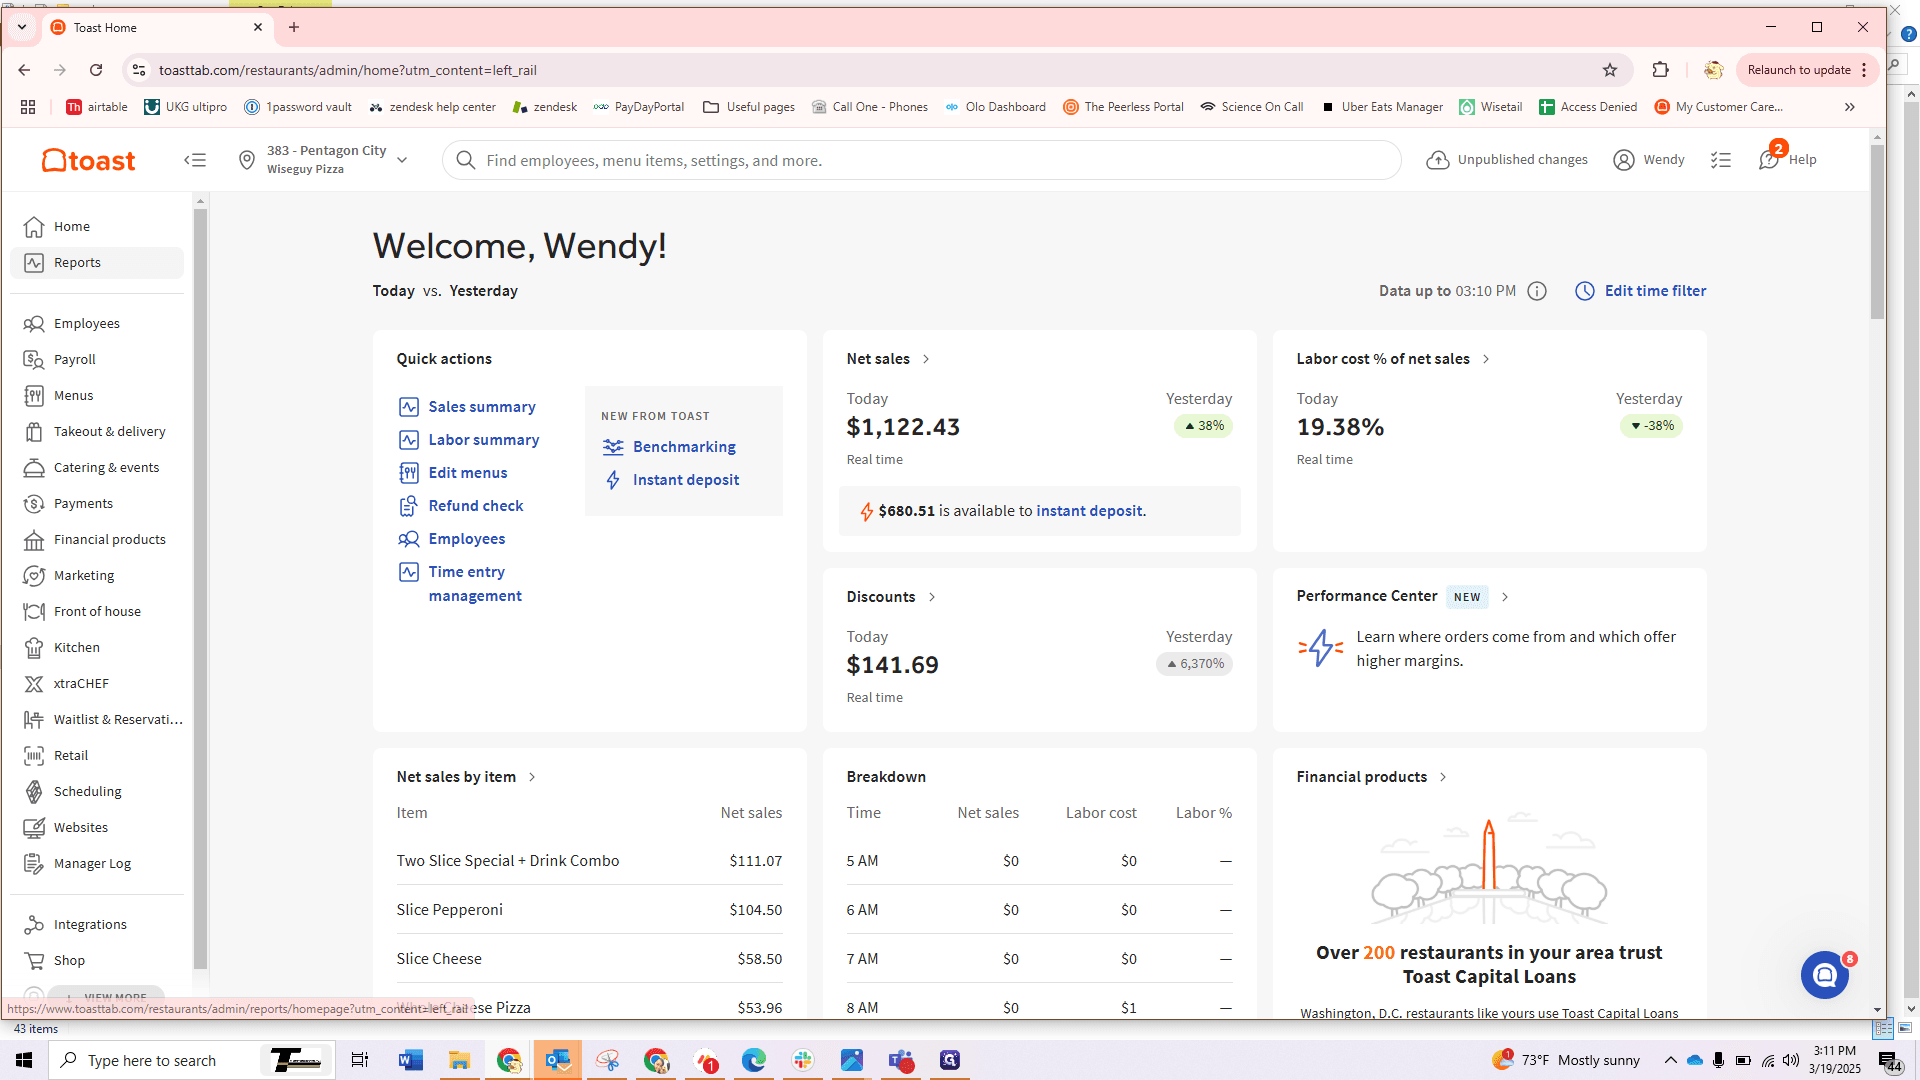Screen dimensions: 1920x1080
Task: Open the checklist tasks icon
Action: tap(1721, 160)
